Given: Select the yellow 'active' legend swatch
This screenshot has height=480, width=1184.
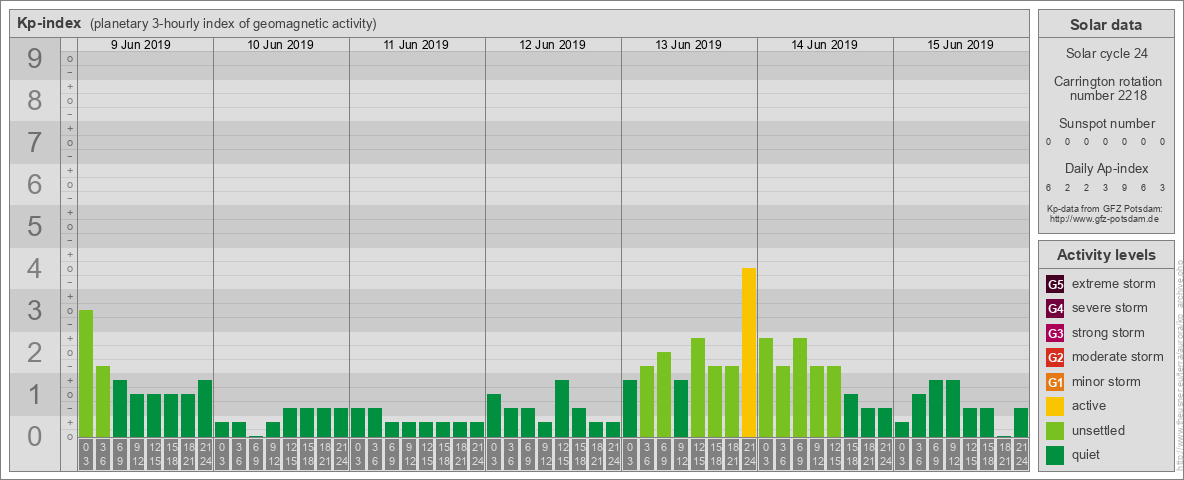Looking at the screenshot, I should tap(1055, 406).
